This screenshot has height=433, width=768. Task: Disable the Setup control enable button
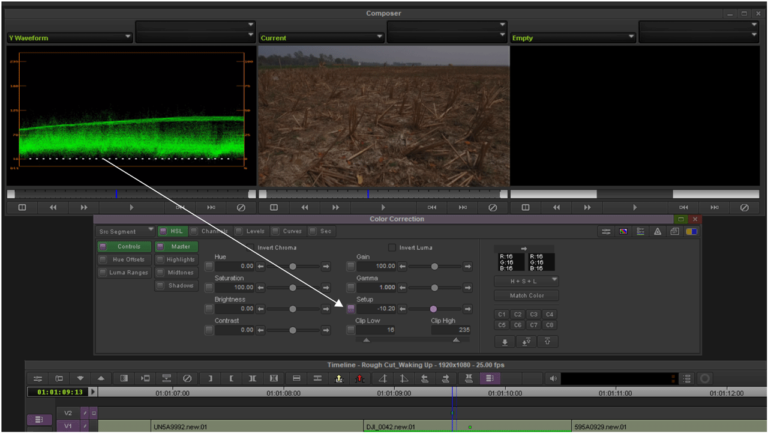tap(351, 309)
